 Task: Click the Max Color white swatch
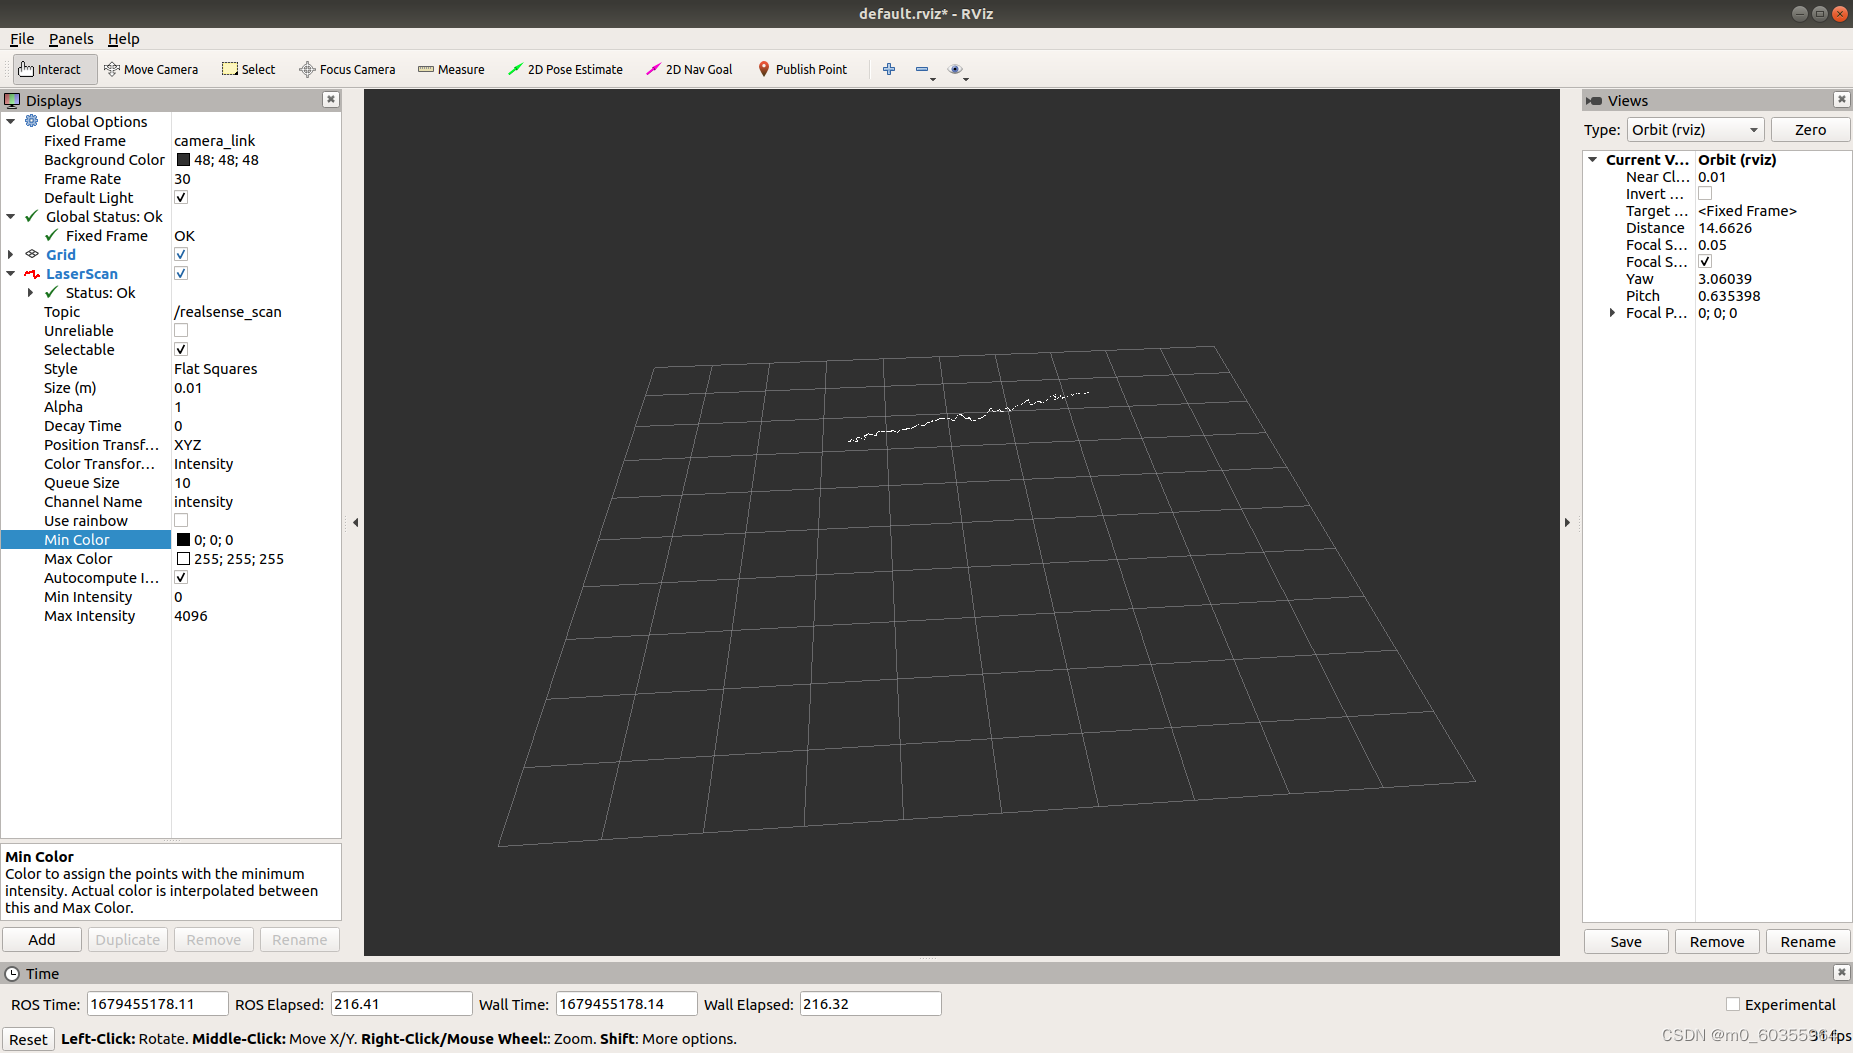(x=183, y=559)
